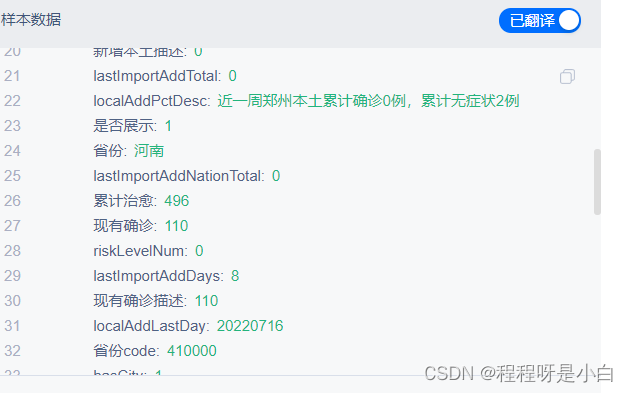Image resolution: width=628 pixels, height=393 pixels.
Task: Toggle the 已翻译 translation switch
Action: click(539, 20)
